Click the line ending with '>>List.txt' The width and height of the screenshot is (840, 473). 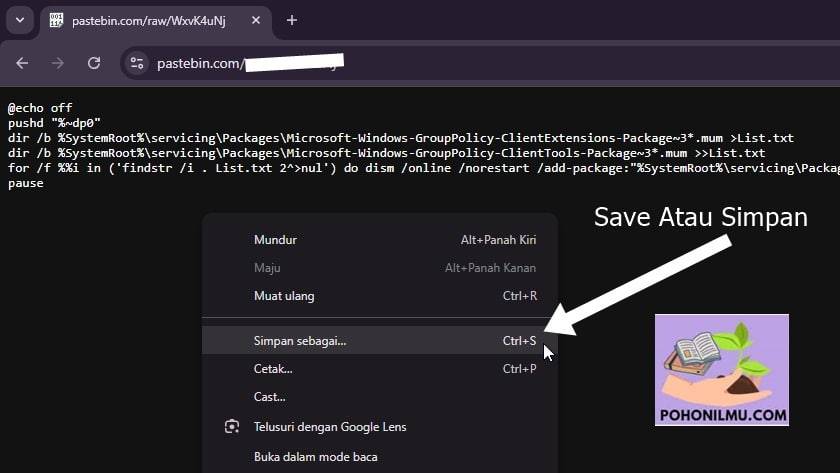(386, 153)
